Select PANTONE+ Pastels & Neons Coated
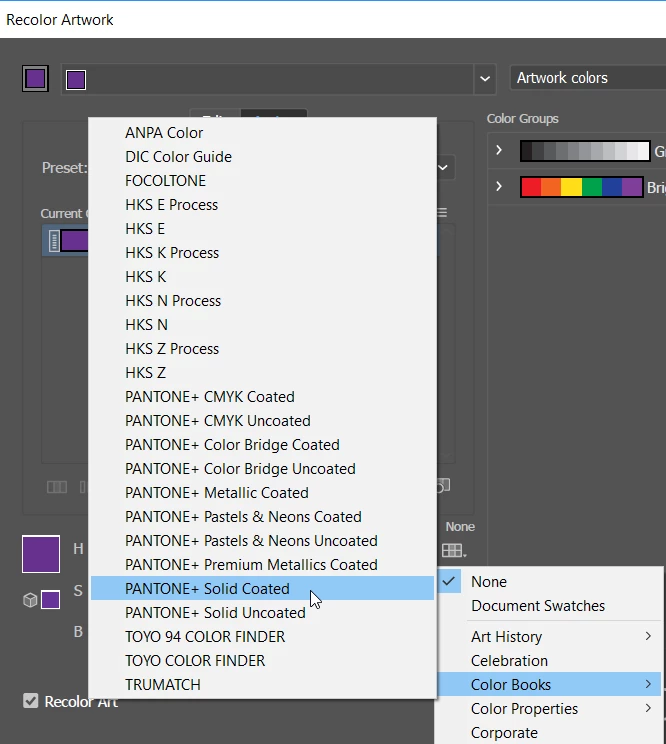Image resolution: width=666 pixels, height=744 pixels. (x=262, y=517)
